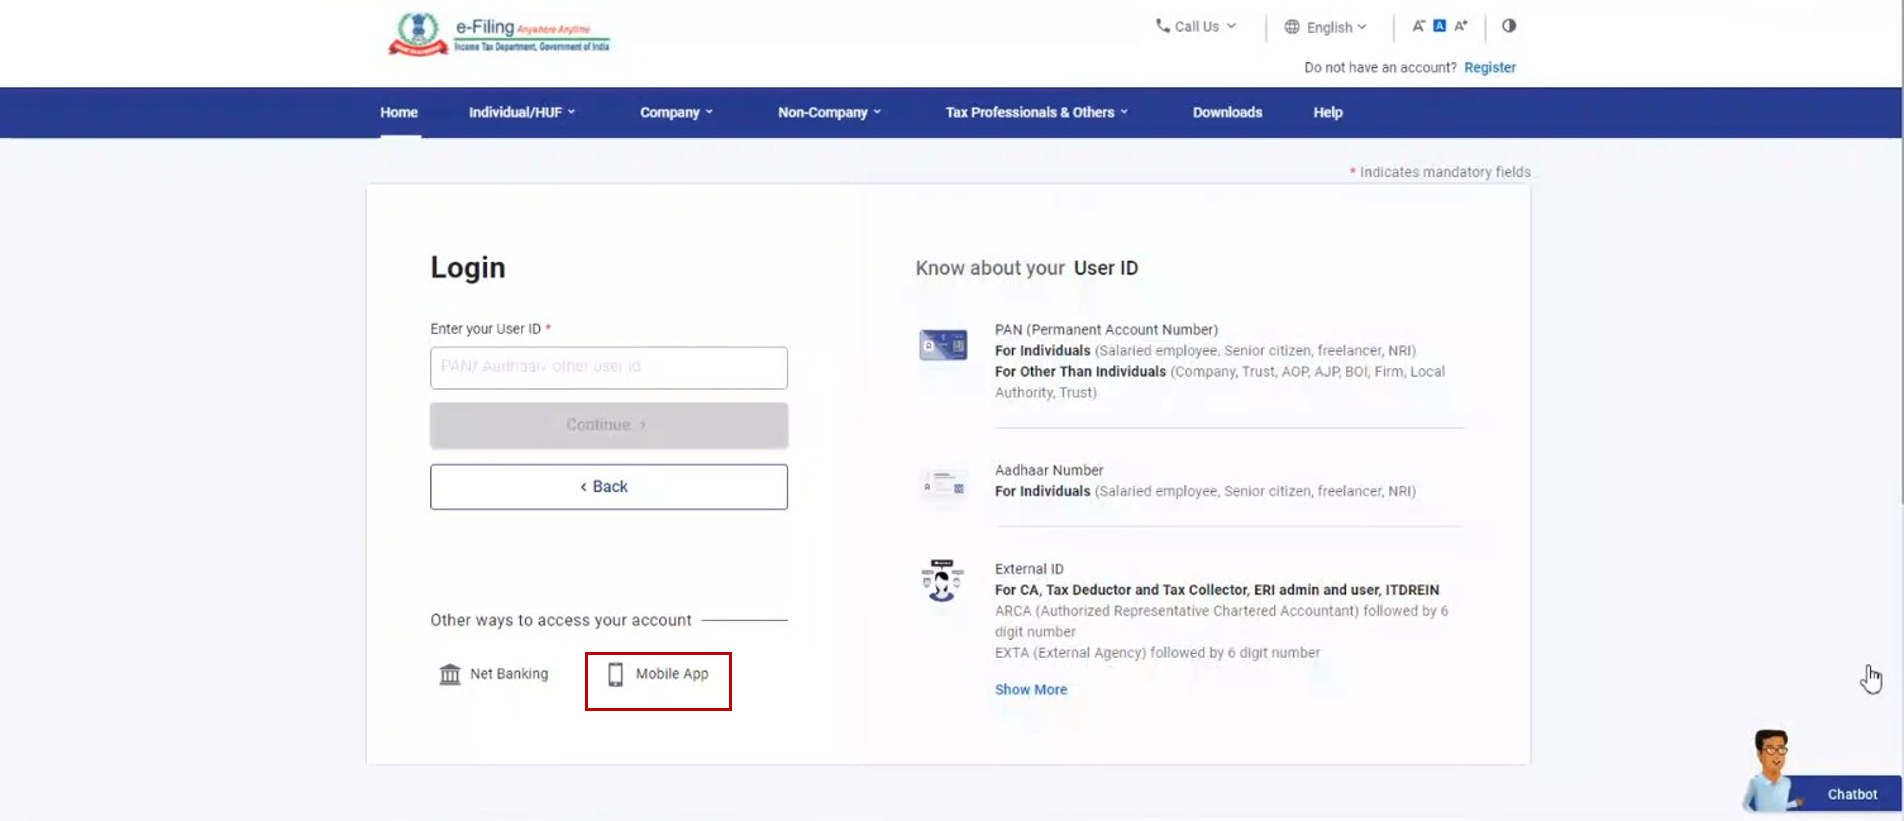
Task: Focus the Enter your User ID field
Action: [x=608, y=367]
